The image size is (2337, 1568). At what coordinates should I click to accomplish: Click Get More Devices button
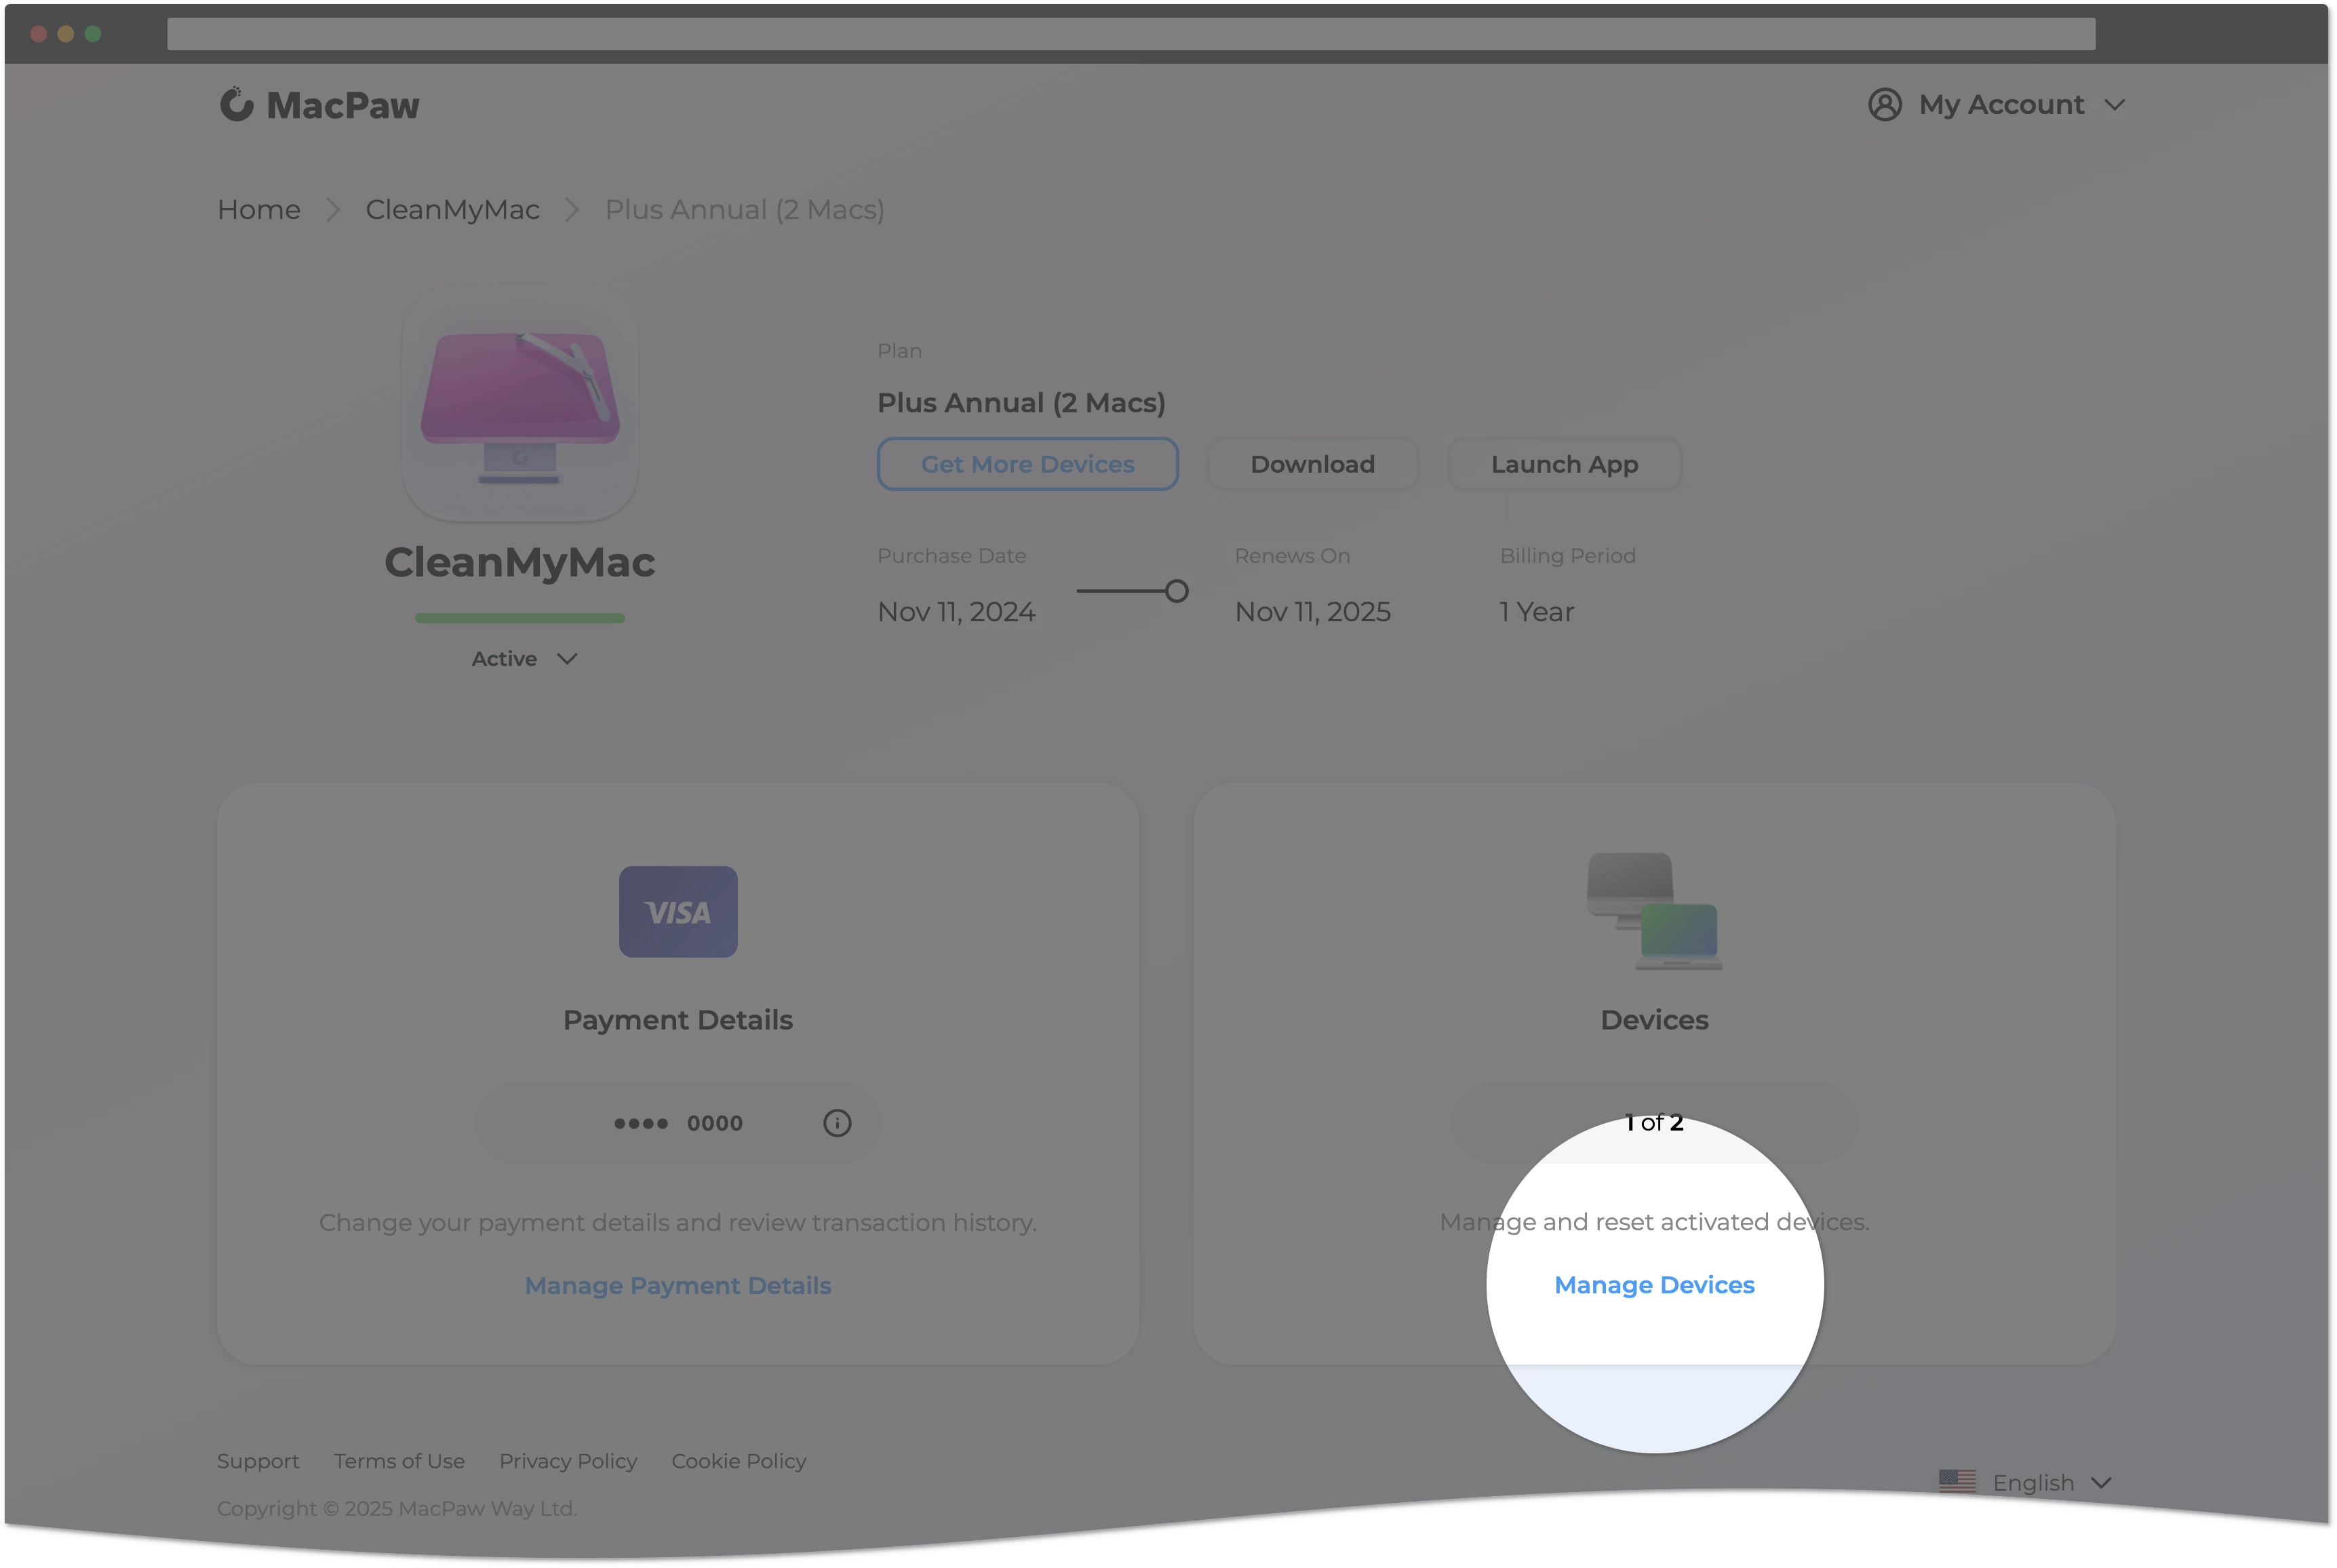(1028, 464)
